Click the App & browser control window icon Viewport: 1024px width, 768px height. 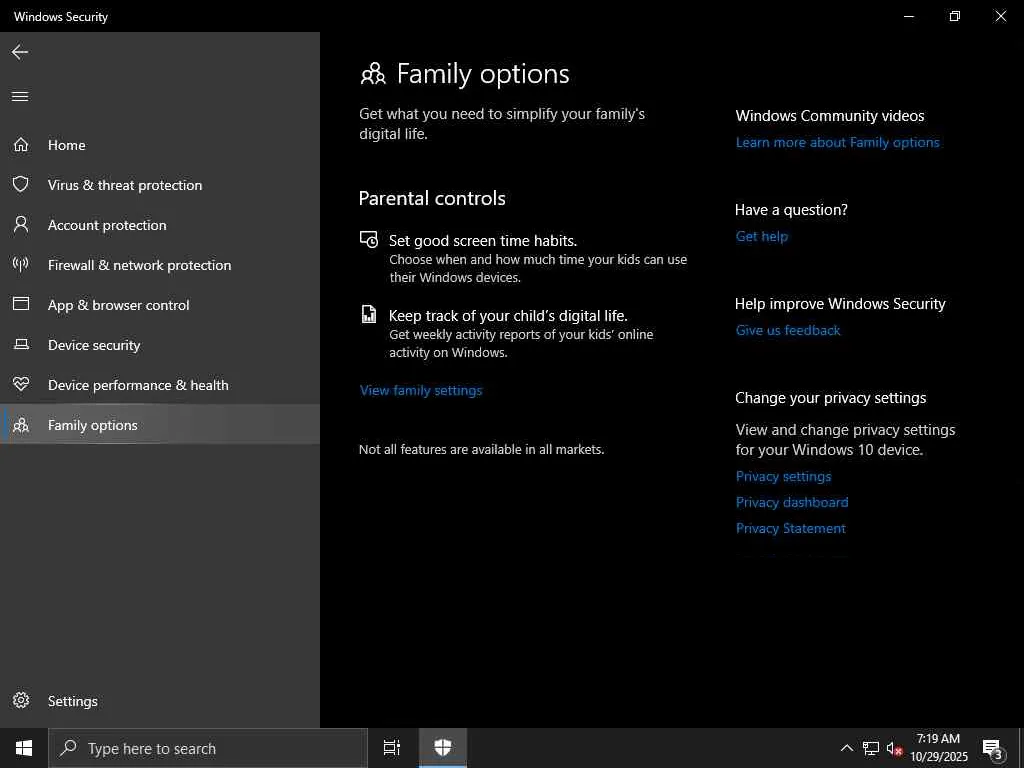[x=21, y=304]
